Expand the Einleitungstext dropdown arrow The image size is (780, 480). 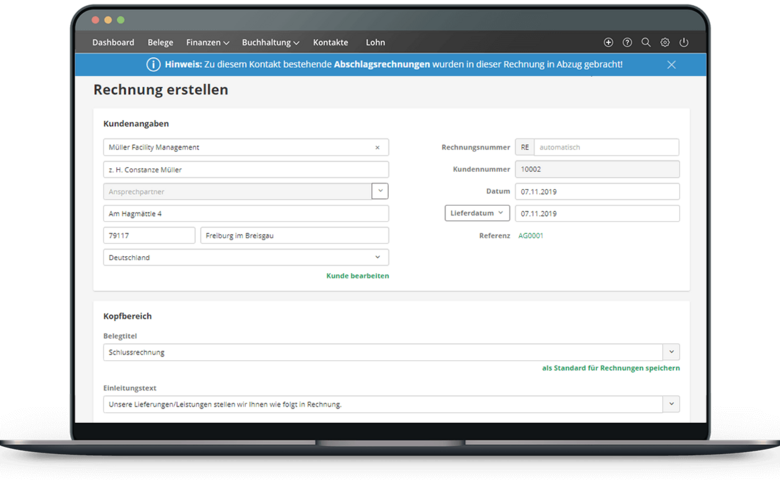point(671,404)
